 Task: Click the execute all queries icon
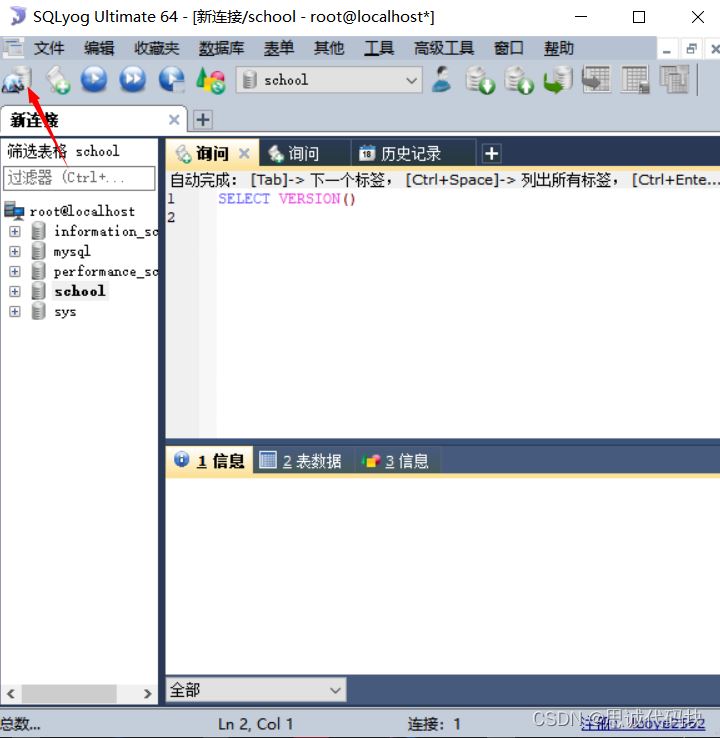point(133,80)
